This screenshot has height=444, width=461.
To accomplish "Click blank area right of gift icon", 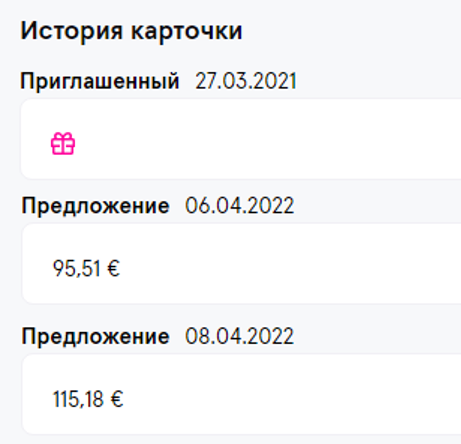I will coord(267,143).
